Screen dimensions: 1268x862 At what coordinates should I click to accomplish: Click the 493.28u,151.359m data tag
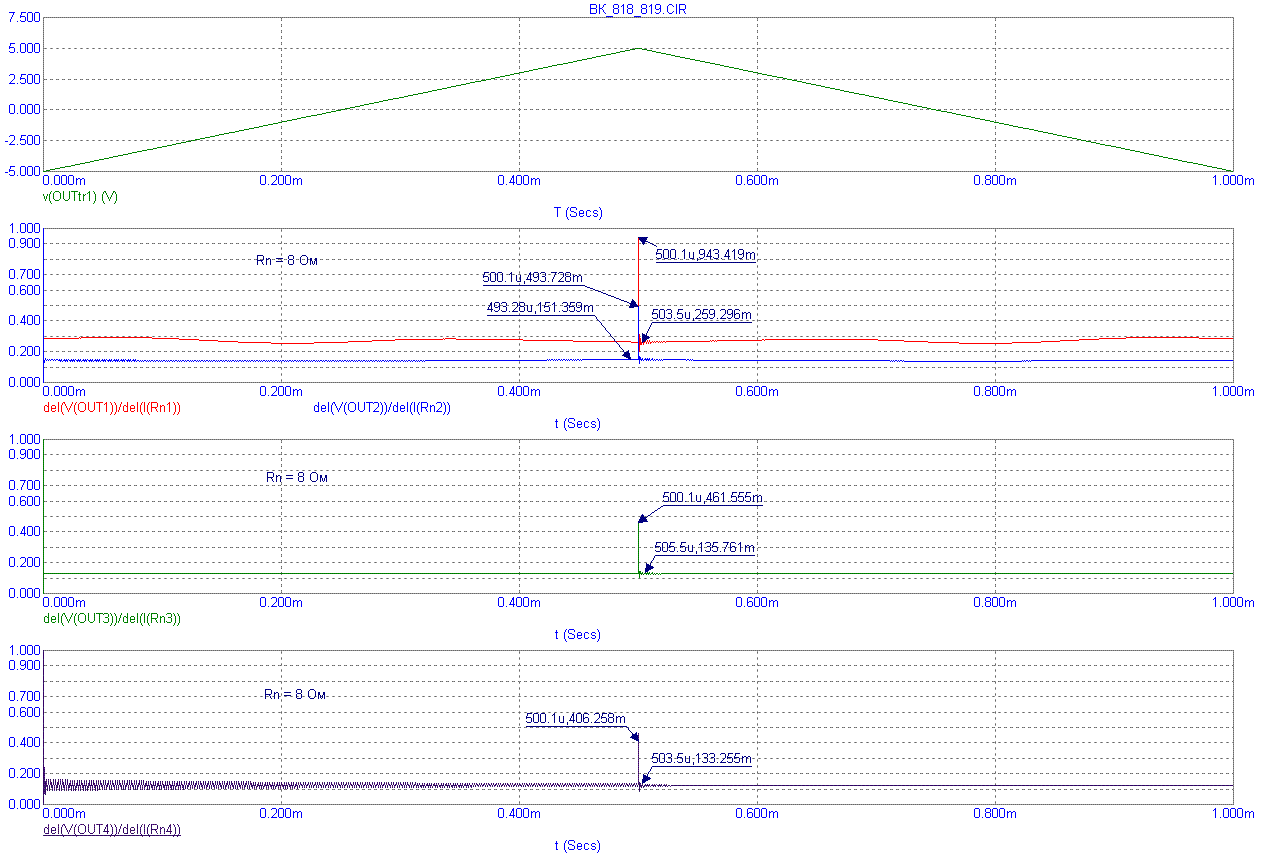(x=540, y=308)
